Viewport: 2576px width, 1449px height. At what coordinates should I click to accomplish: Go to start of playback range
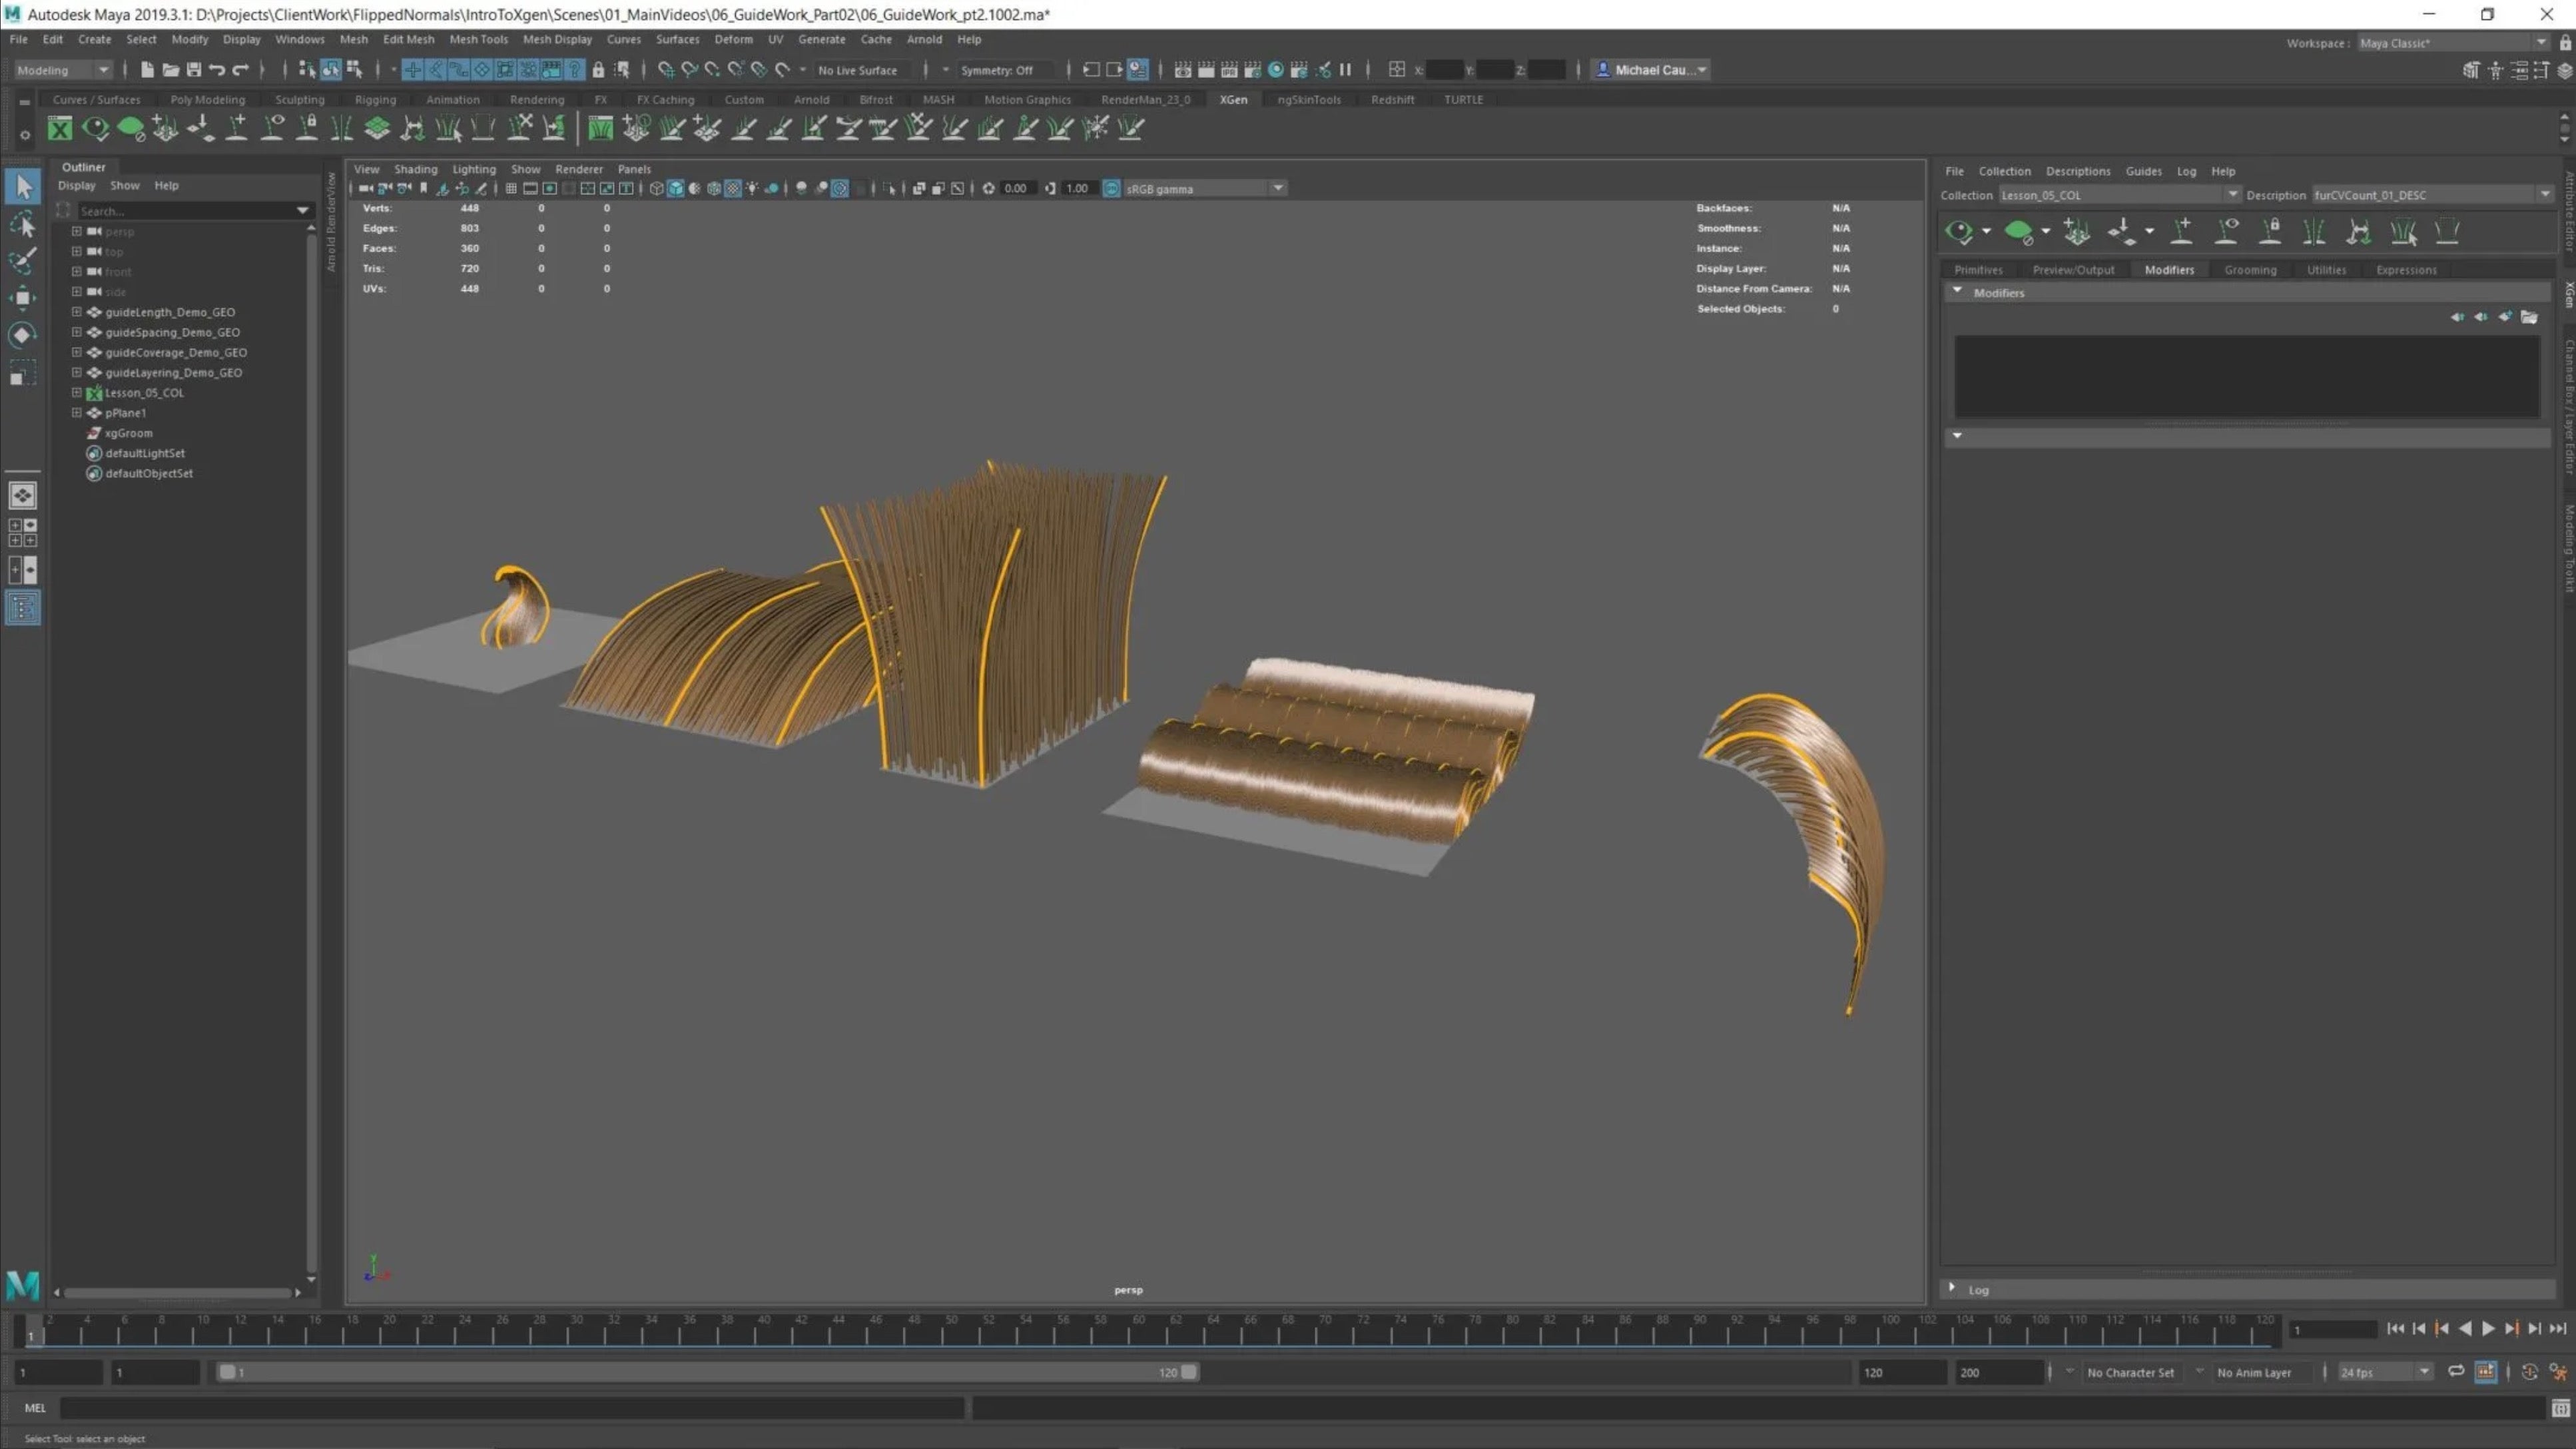coord(2395,1328)
